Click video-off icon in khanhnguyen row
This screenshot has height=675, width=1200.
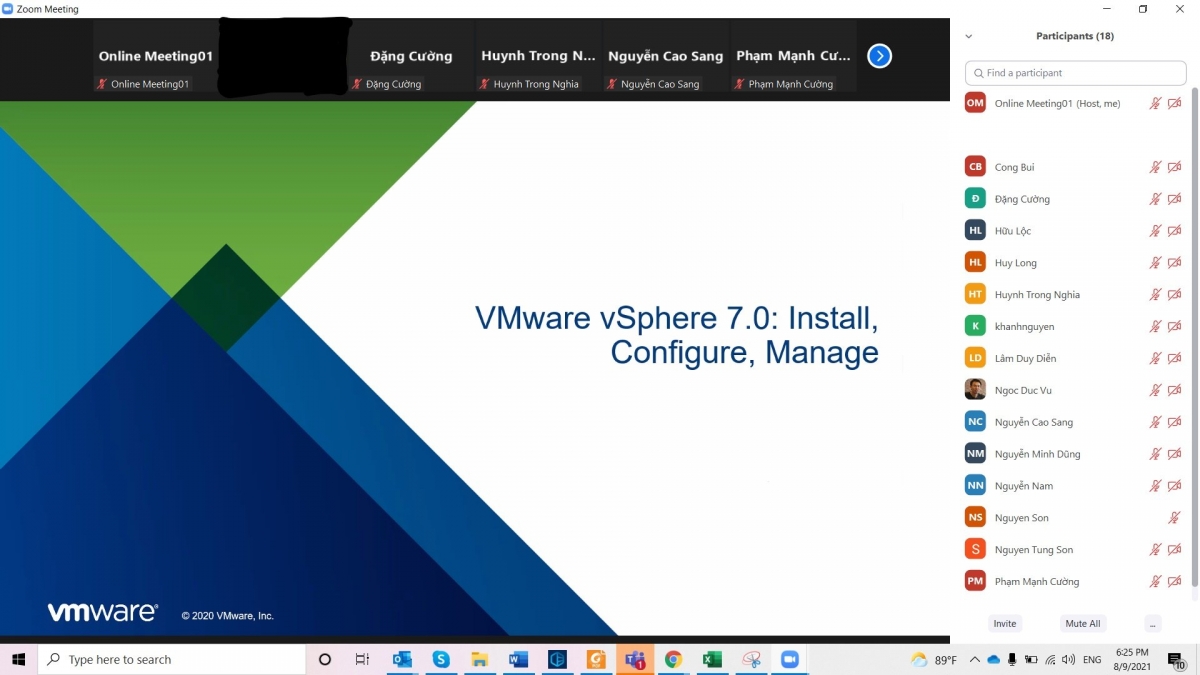[x=1175, y=326]
